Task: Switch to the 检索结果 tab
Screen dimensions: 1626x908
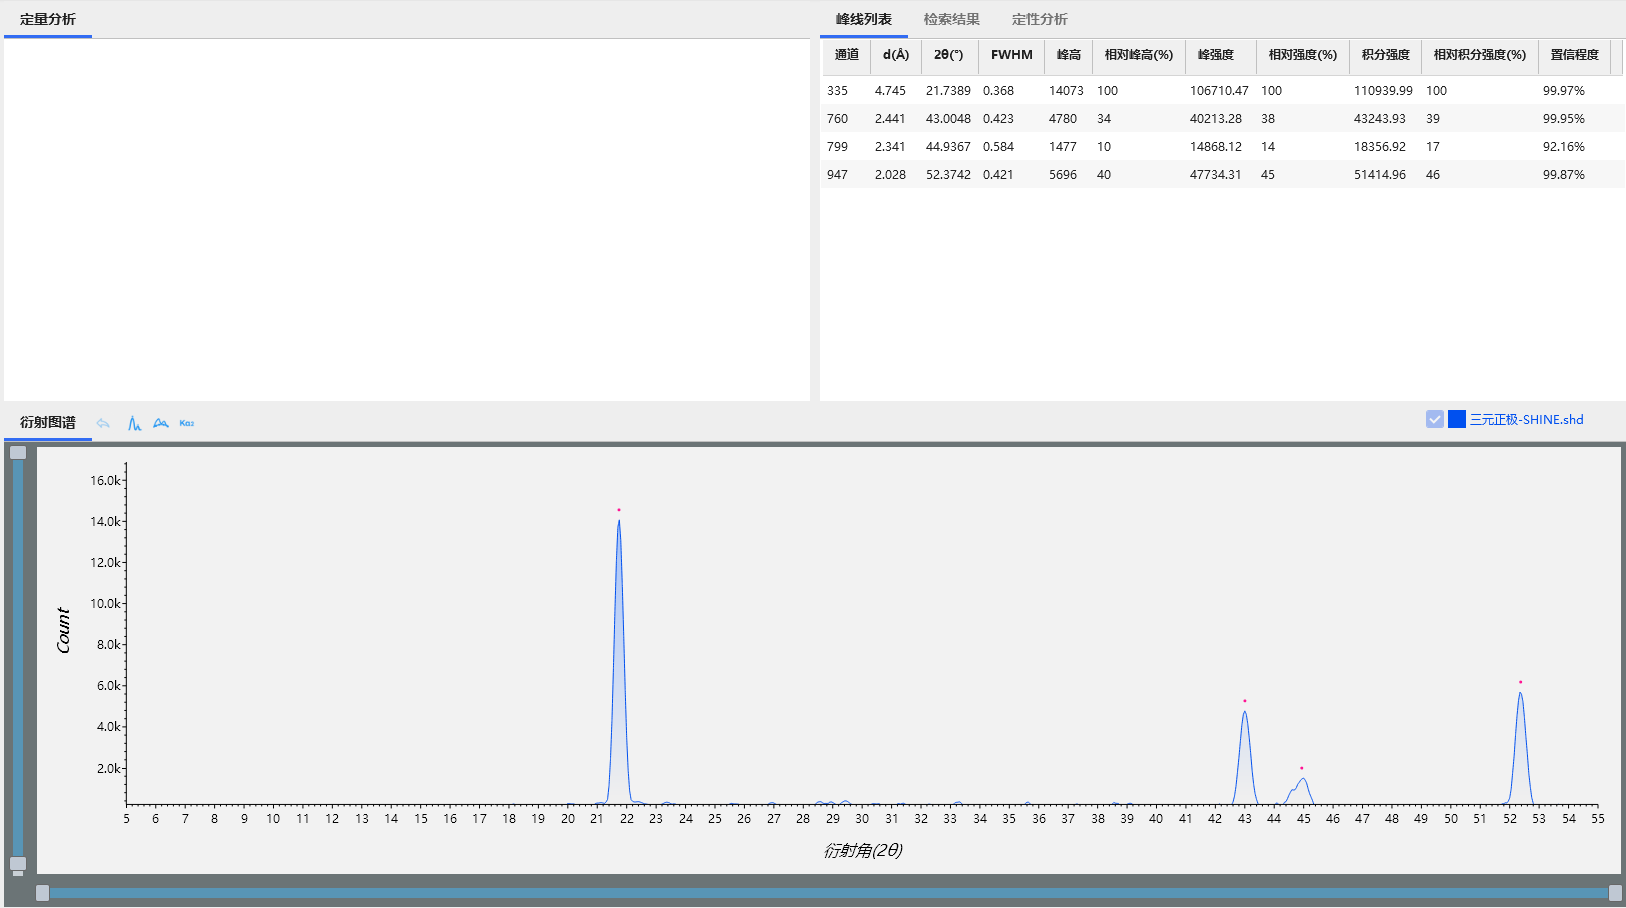Action: 951,19
